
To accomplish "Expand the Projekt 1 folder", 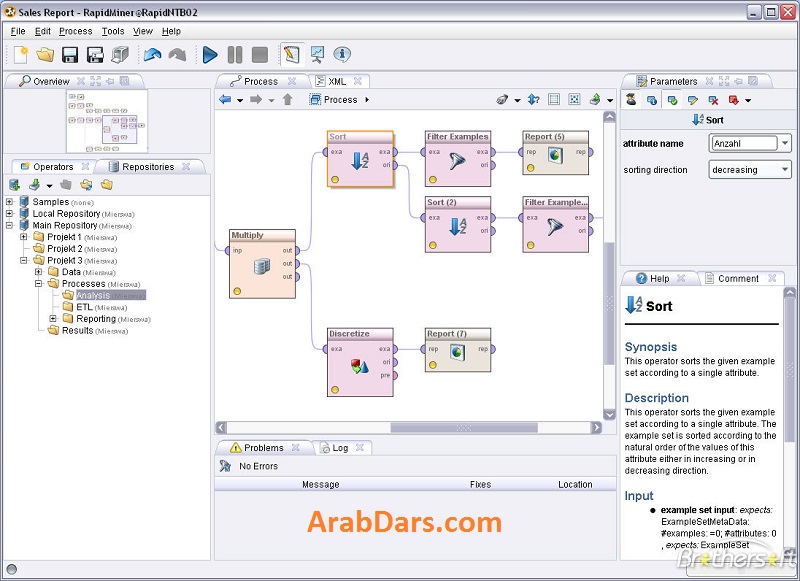I will click(x=23, y=237).
